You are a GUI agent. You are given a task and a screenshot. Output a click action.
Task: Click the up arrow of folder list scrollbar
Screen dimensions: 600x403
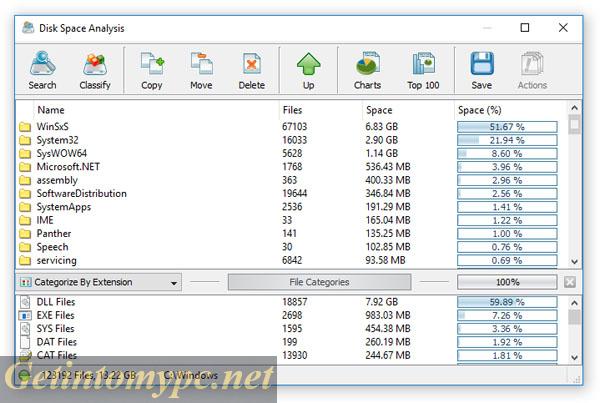pos(574,108)
